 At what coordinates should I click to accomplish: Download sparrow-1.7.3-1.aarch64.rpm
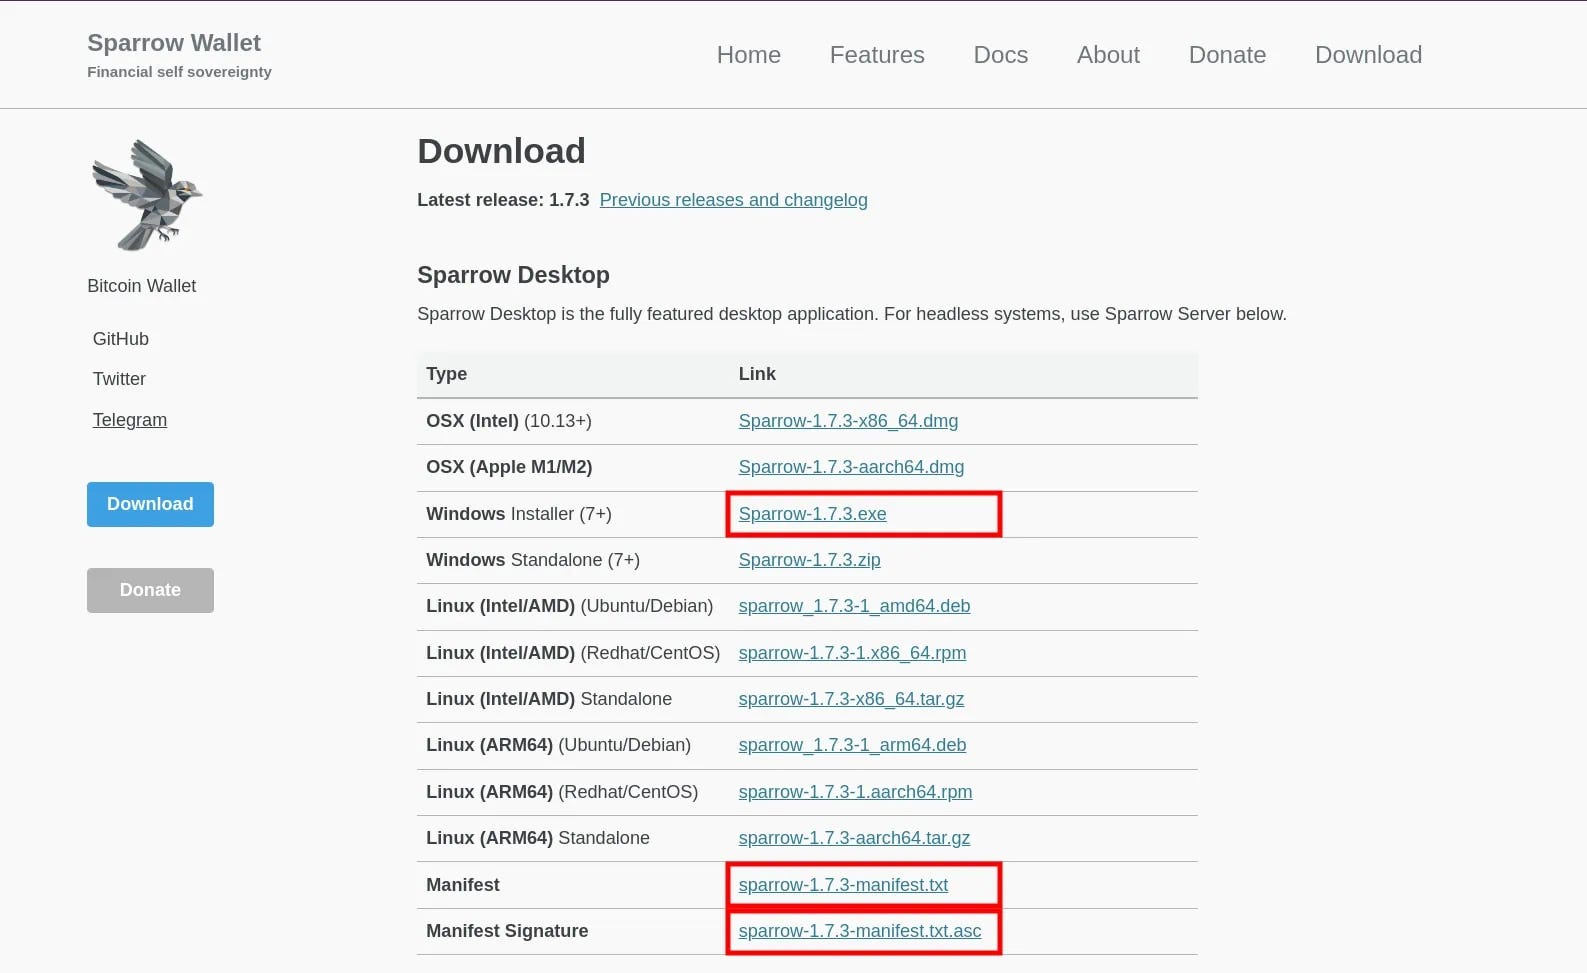click(x=855, y=792)
